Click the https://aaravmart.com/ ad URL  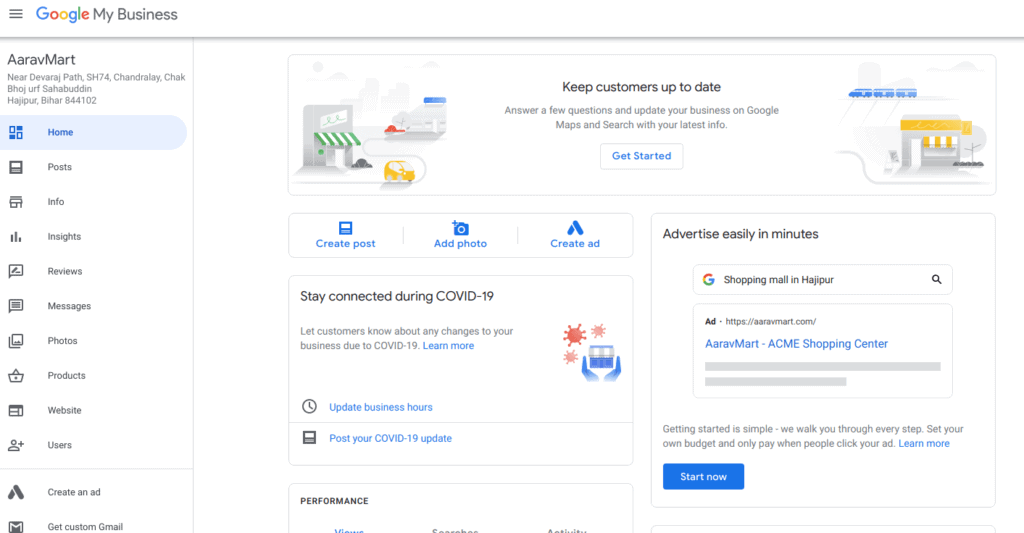(771, 321)
